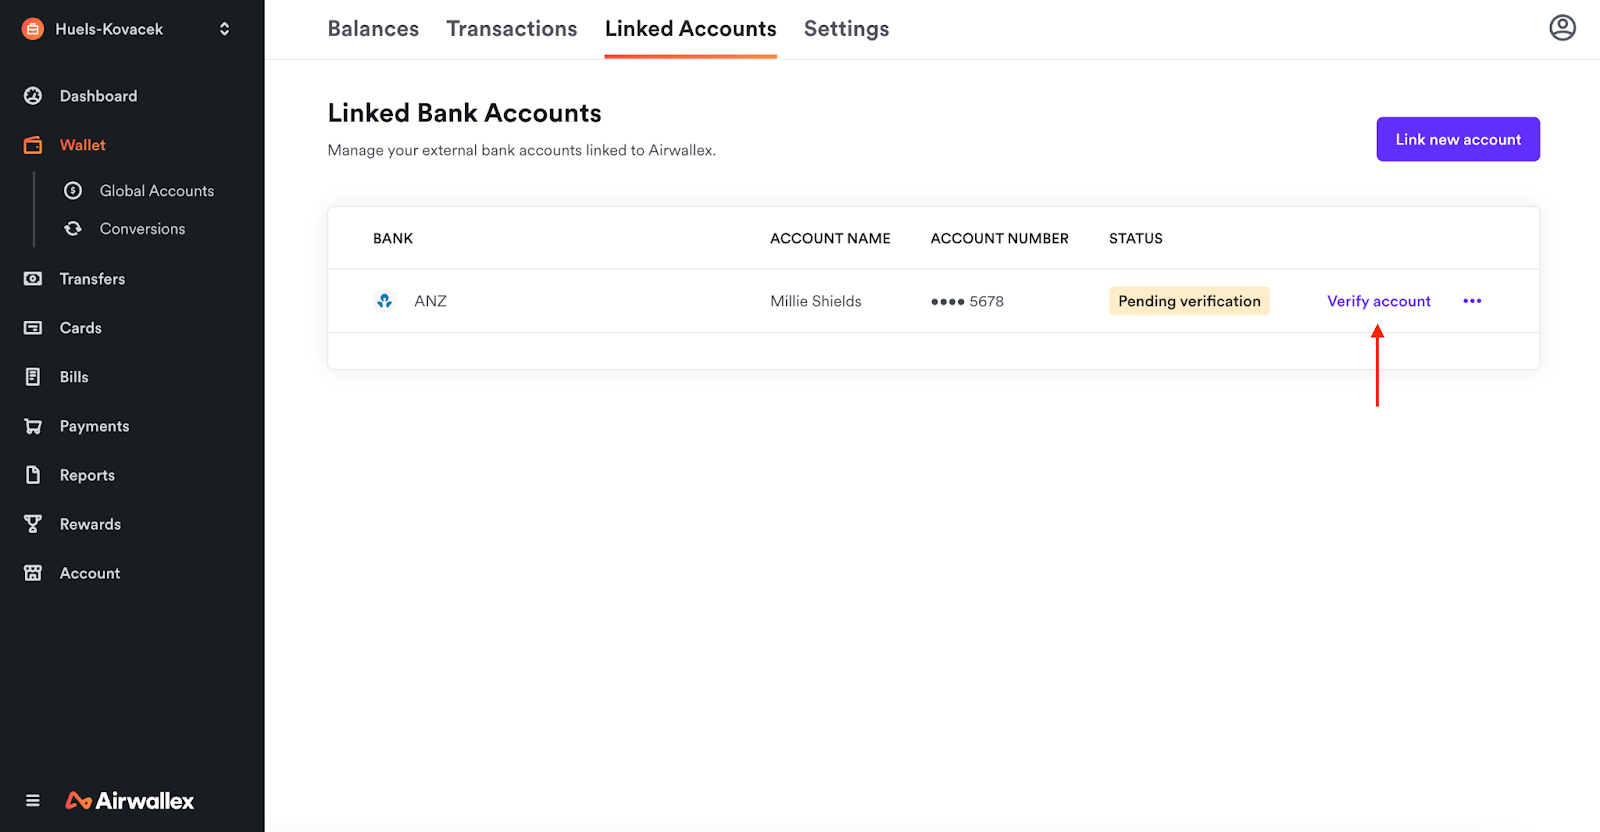Open Bills in the sidebar
This screenshot has width=1600, height=832.
coord(74,377)
